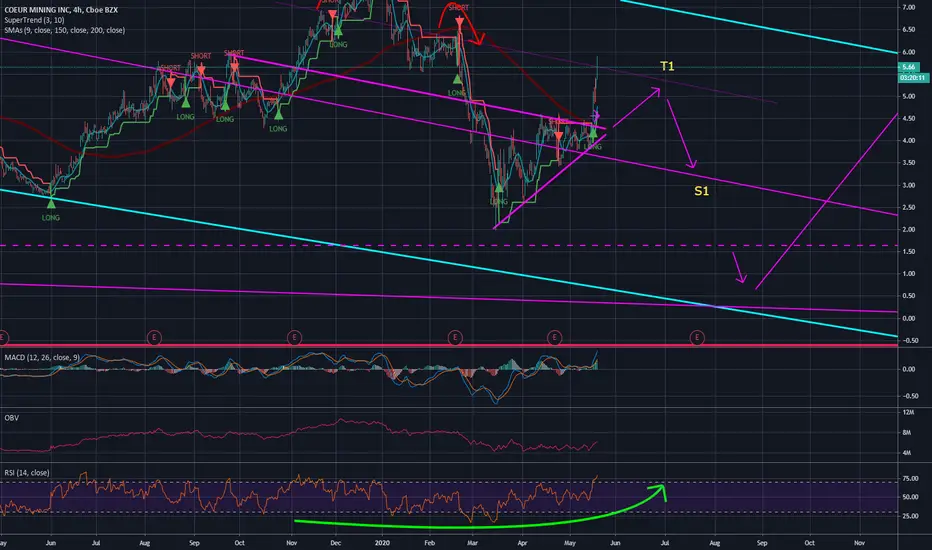Image resolution: width=932 pixels, height=550 pixels.
Task: Click the LONG signal arrow in late October 2019
Action: 278,114
